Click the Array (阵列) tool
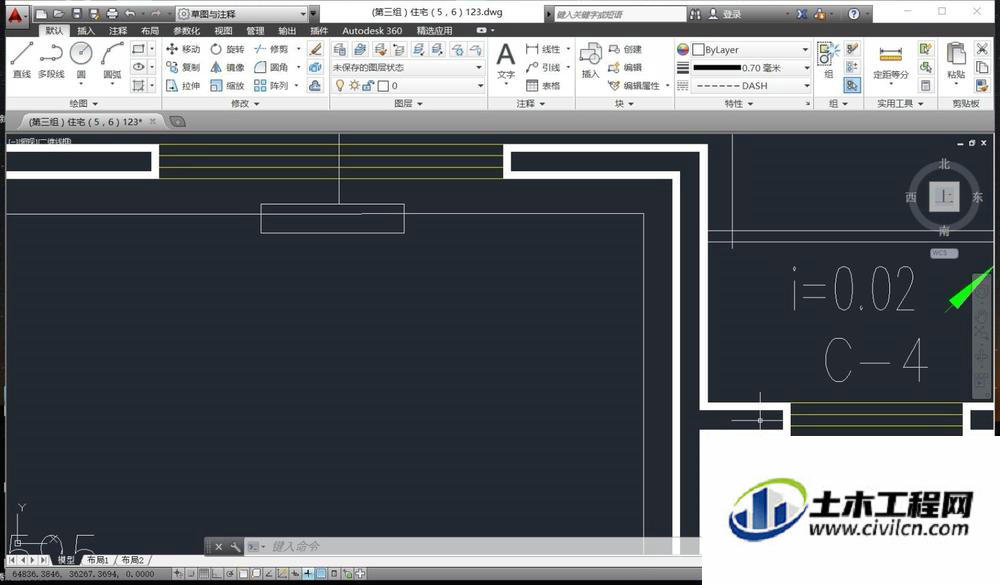This screenshot has height=585, width=1000. click(272, 85)
